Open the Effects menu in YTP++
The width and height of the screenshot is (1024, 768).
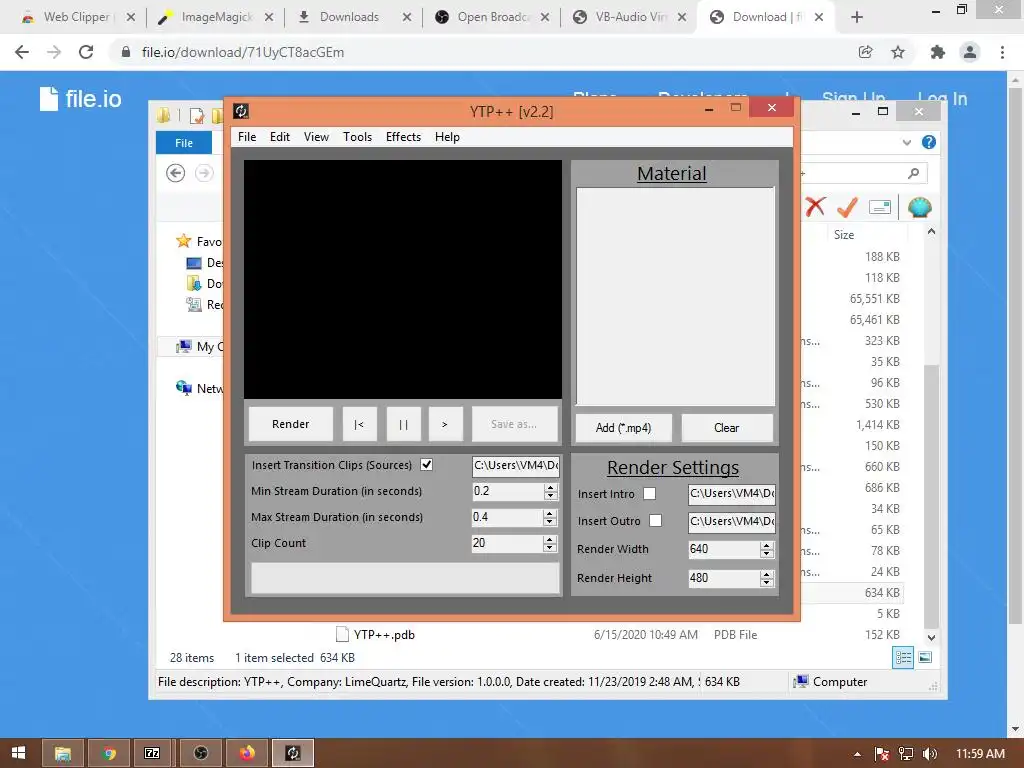pos(403,136)
